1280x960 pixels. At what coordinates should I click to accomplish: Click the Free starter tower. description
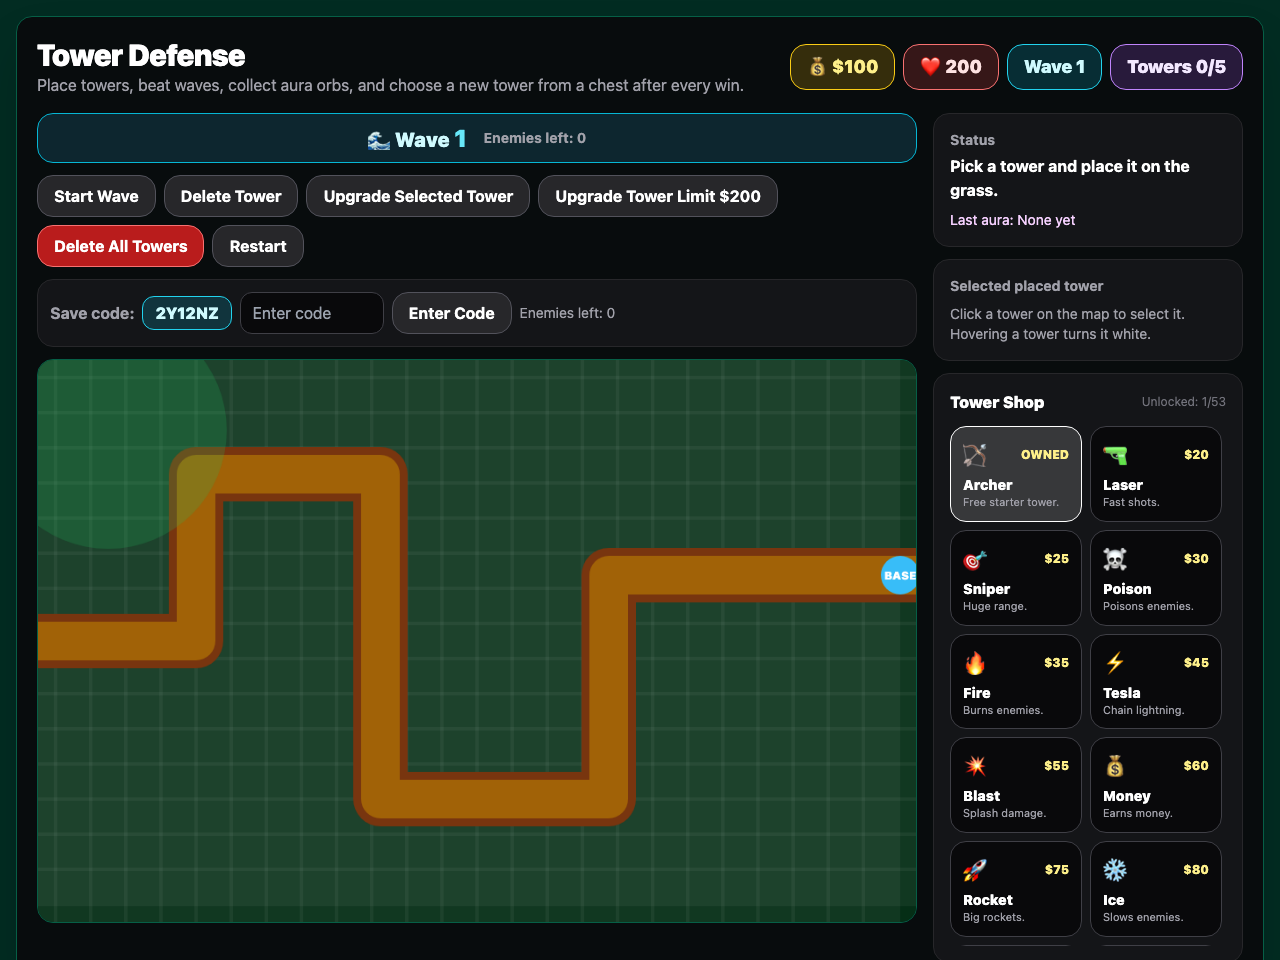1010,502
